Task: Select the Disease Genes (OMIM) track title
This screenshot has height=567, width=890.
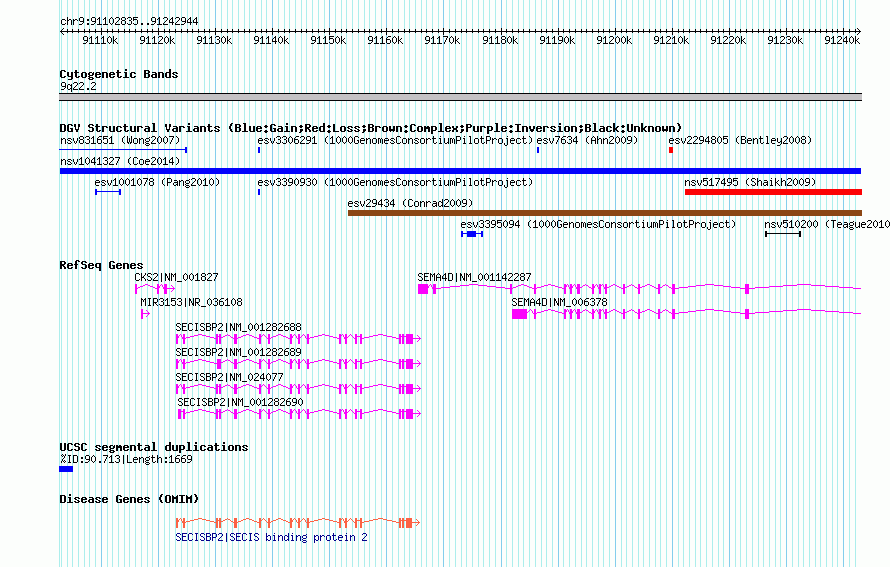Action: pyautogui.click(x=129, y=499)
